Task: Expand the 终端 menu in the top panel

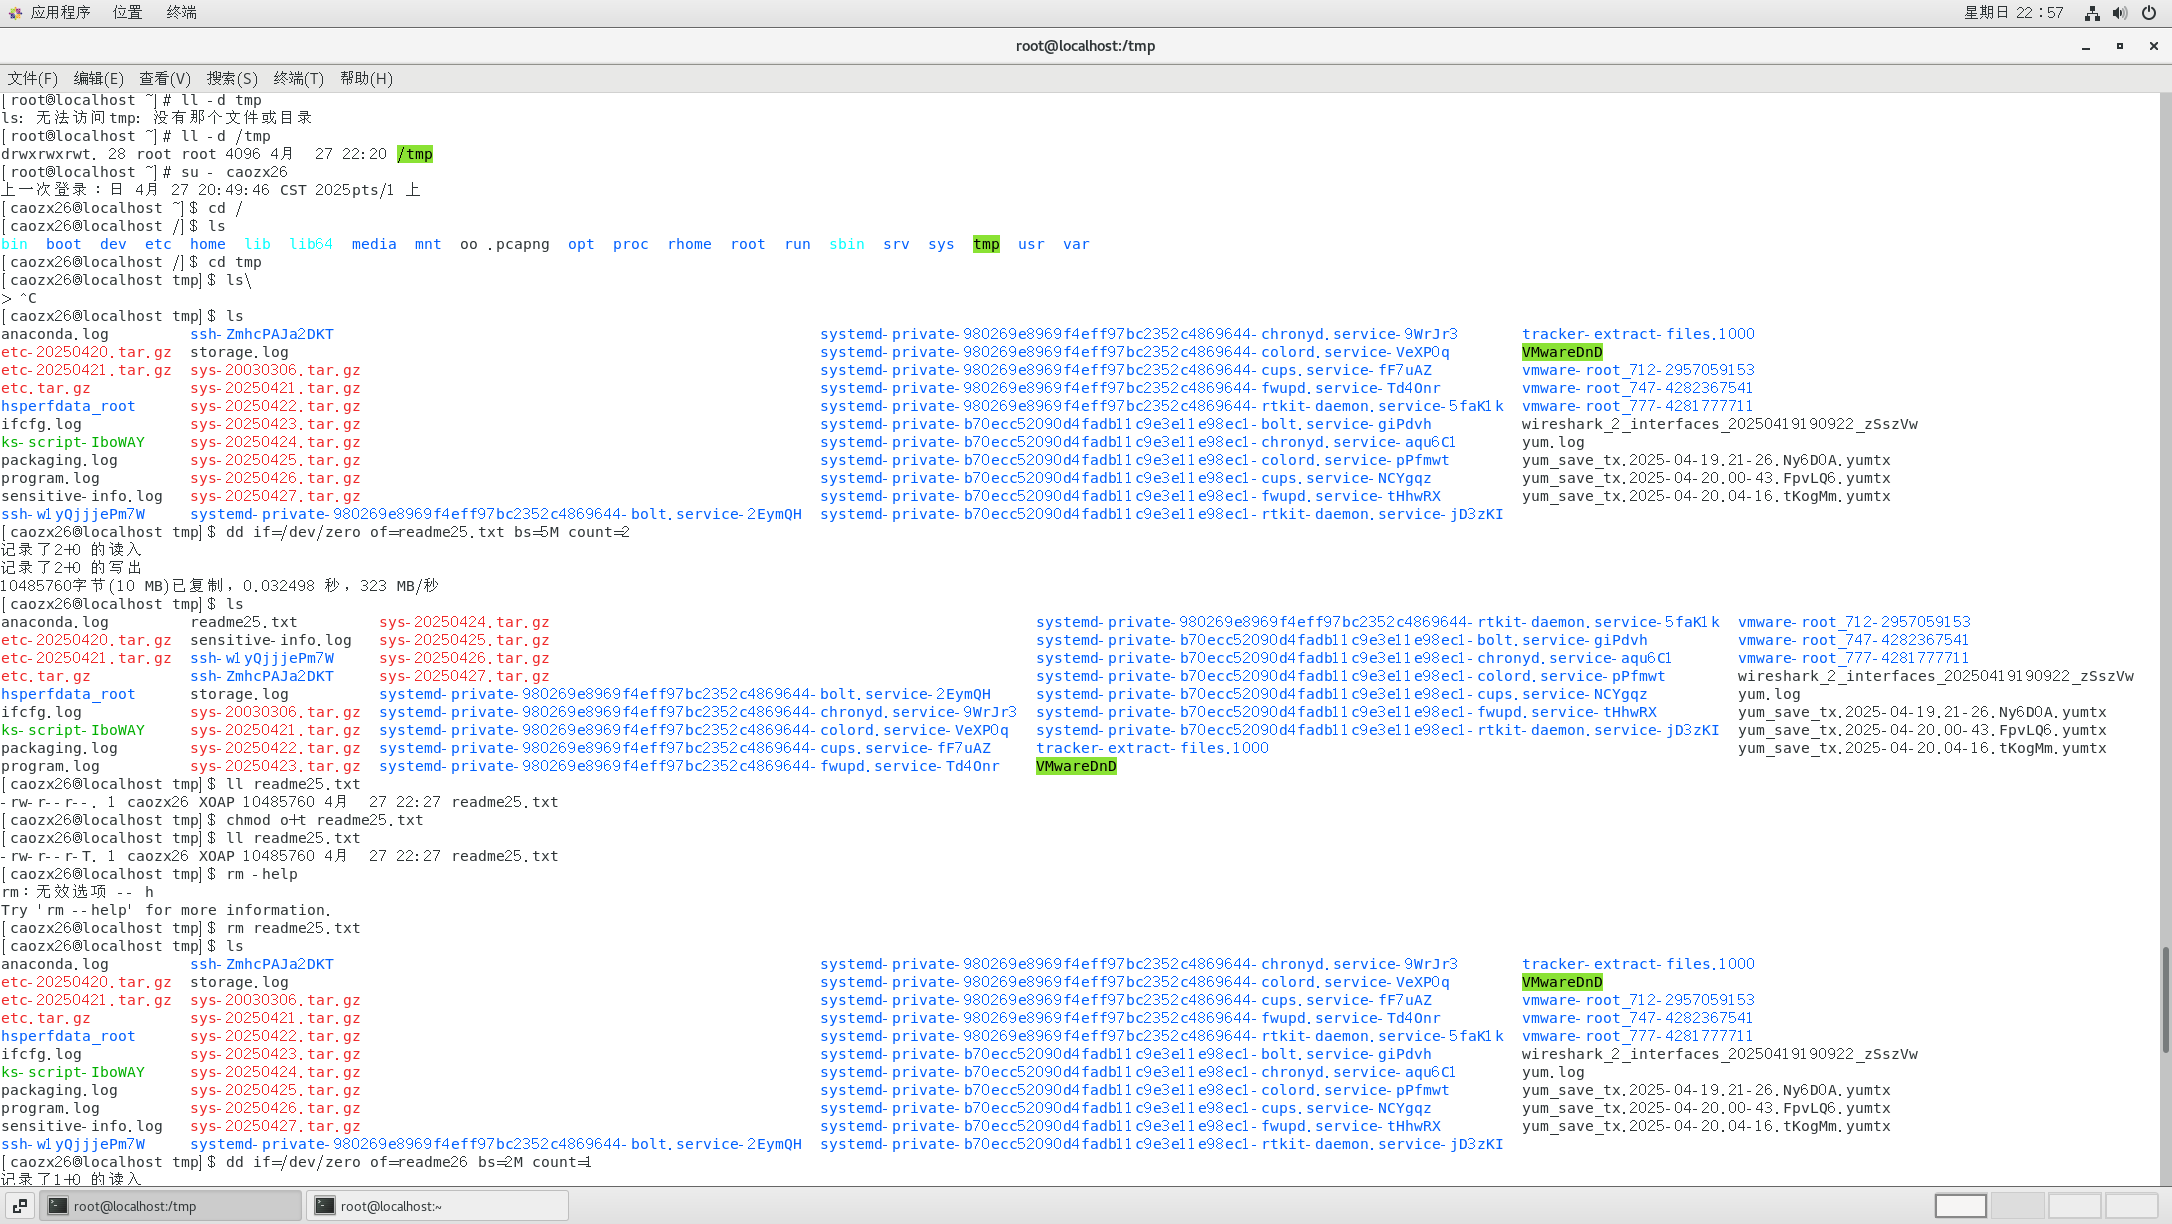Action: (181, 13)
